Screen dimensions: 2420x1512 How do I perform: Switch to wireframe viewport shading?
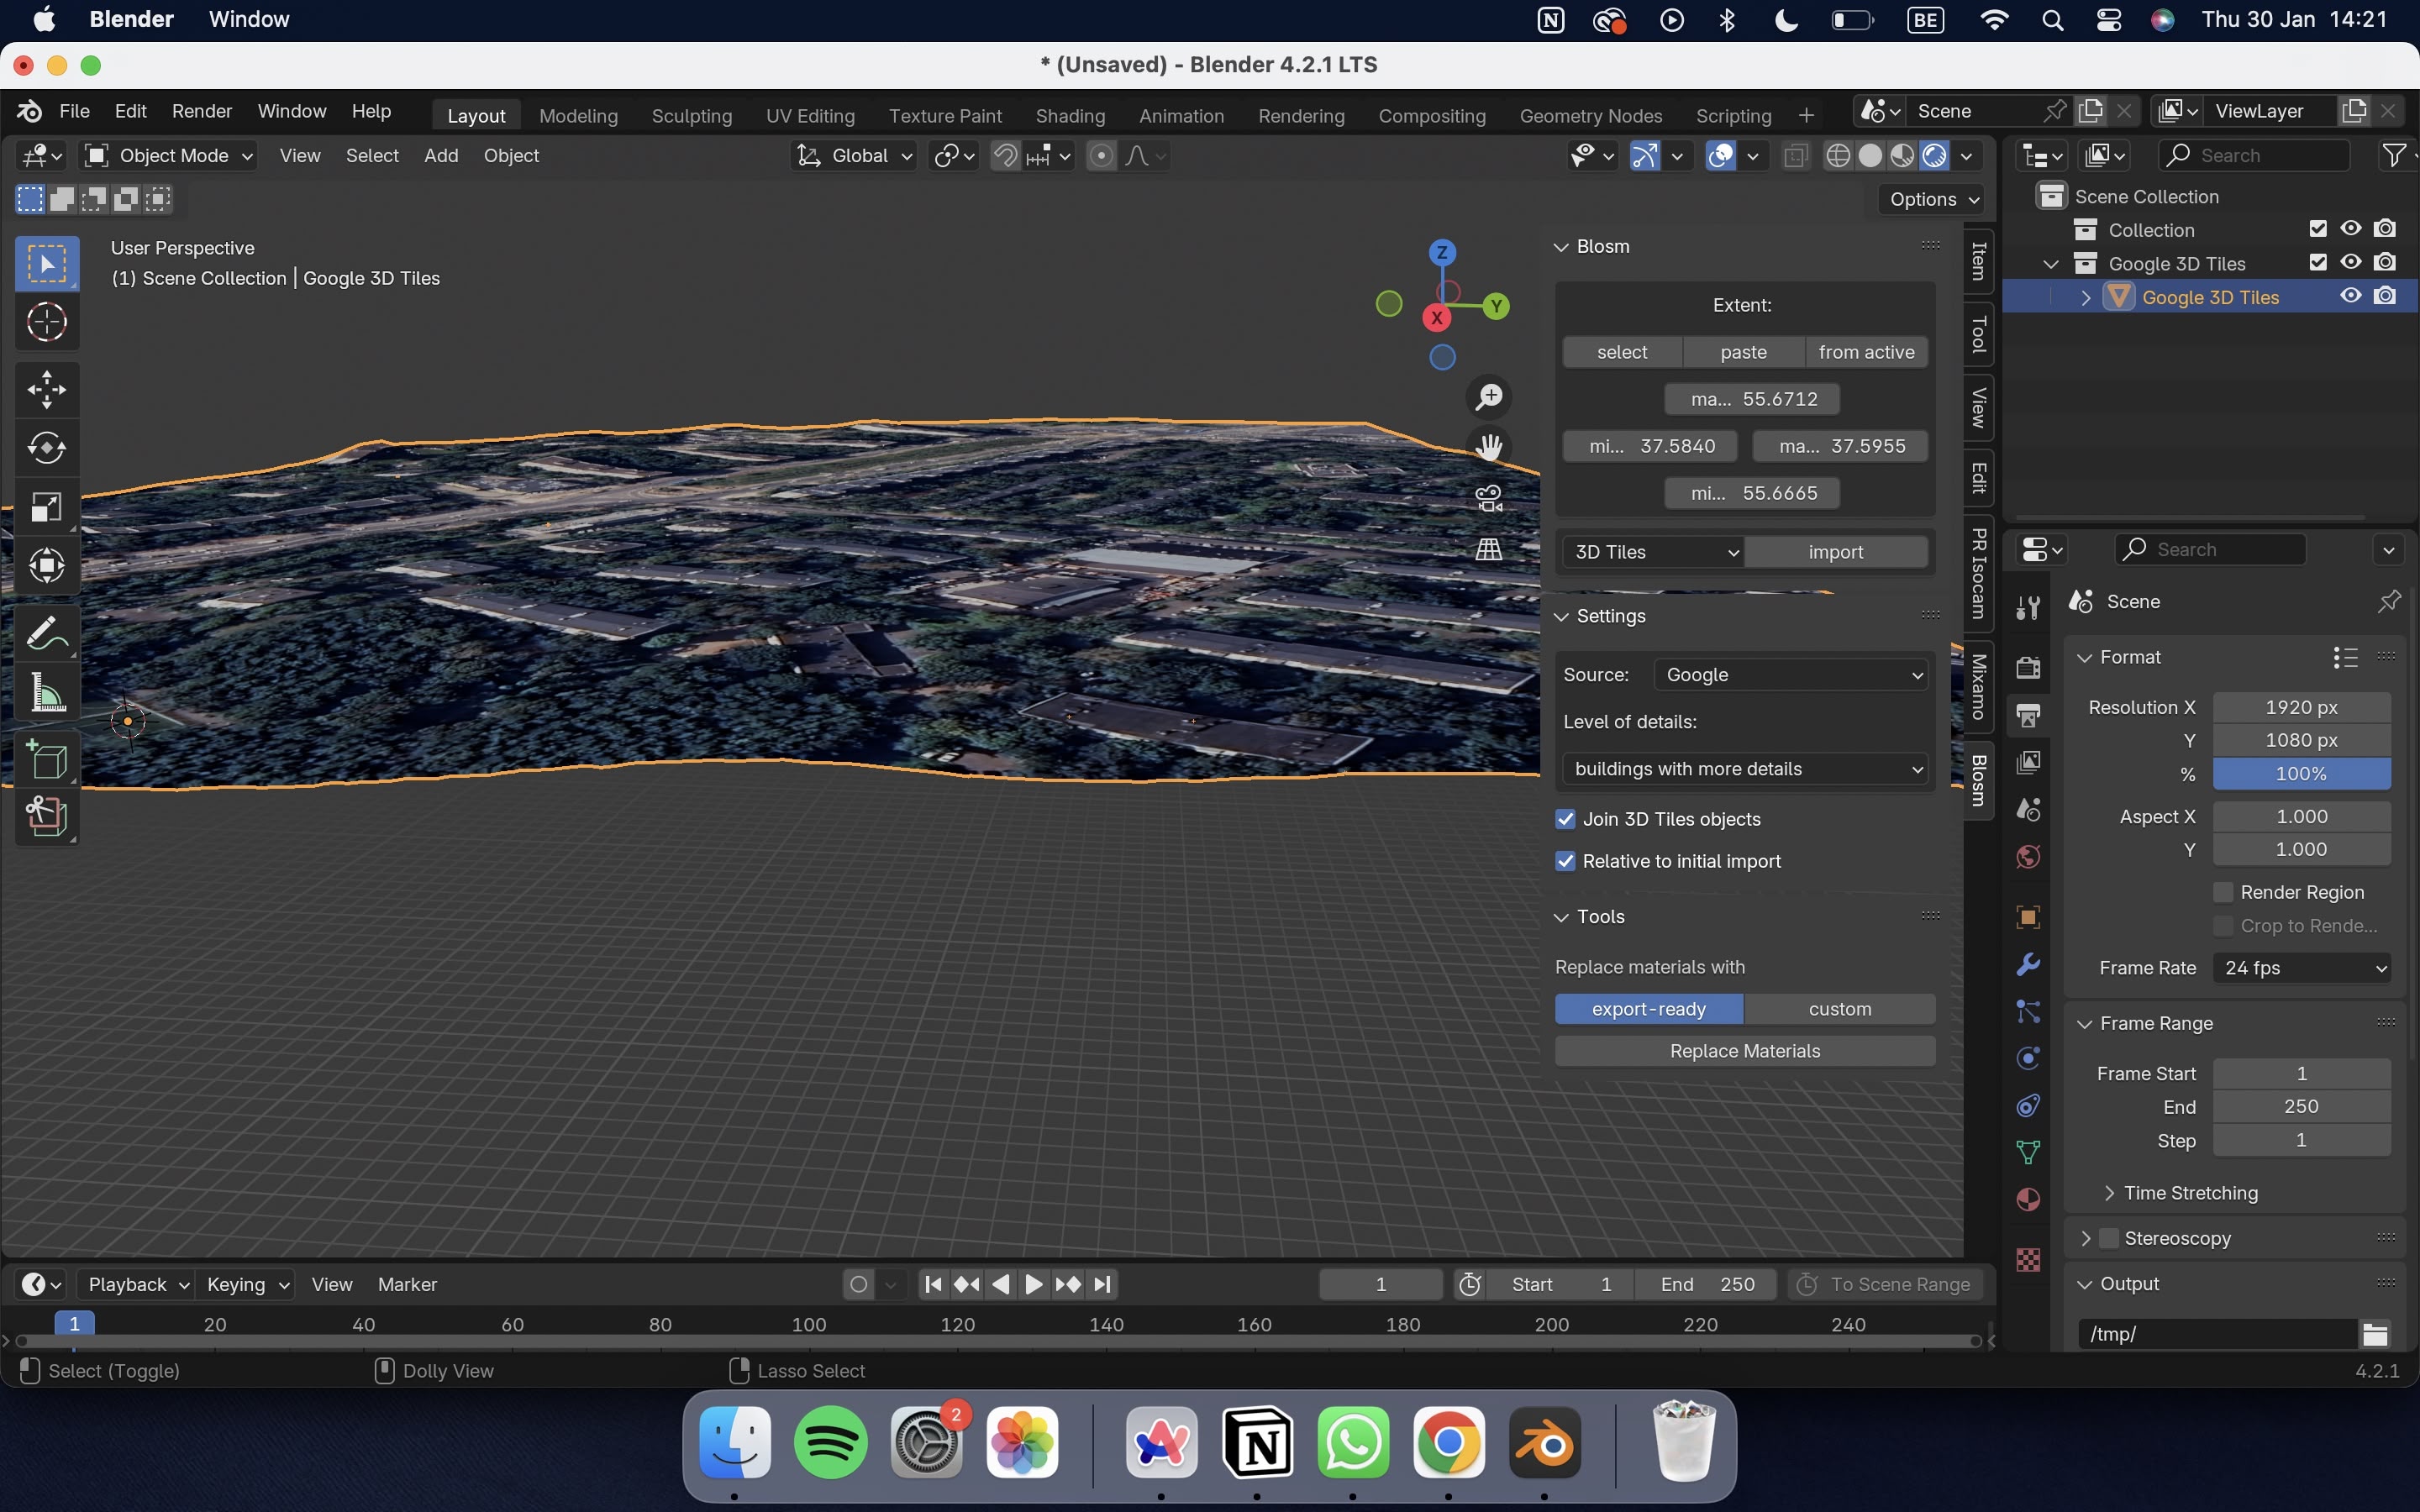click(x=1837, y=156)
